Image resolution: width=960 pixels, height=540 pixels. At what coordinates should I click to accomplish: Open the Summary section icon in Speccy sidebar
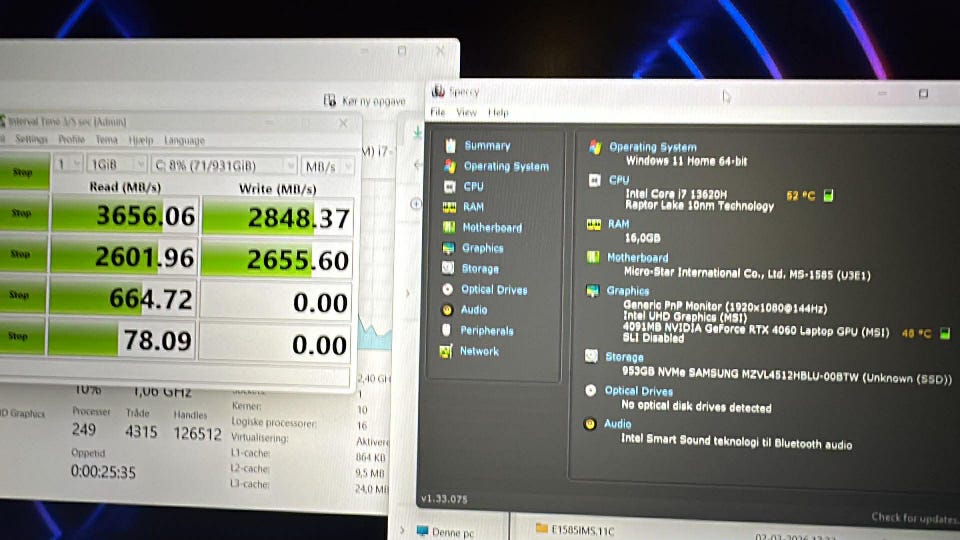(x=451, y=146)
